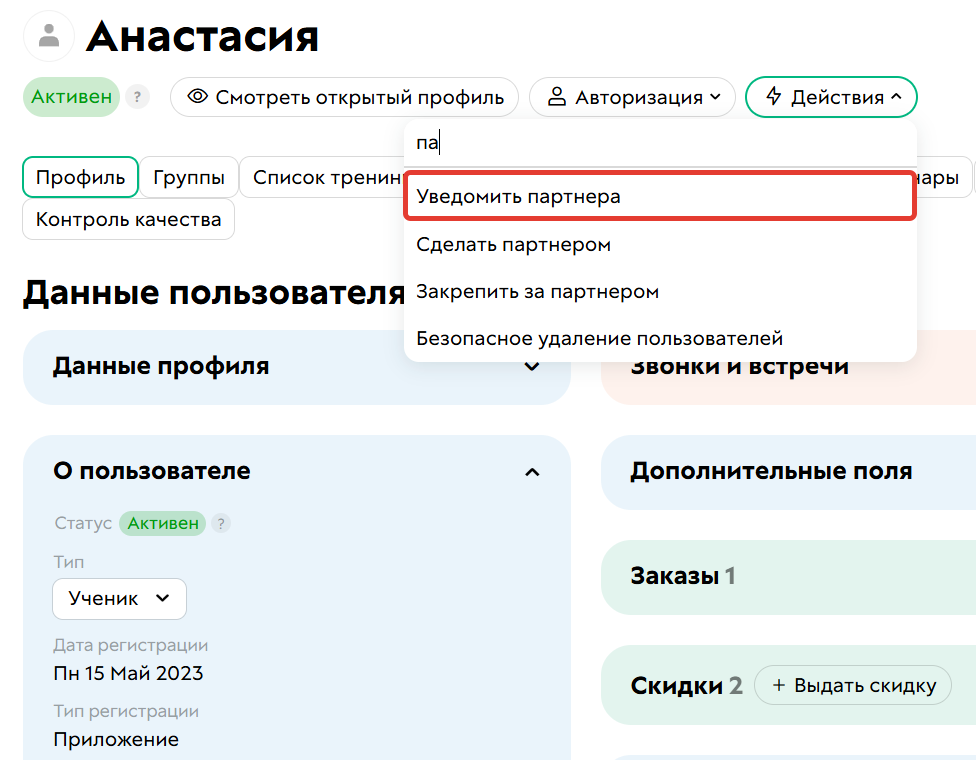976x760 pixels.
Task: Click the question mark icon next to Активен badge
Action: (137, 96)
